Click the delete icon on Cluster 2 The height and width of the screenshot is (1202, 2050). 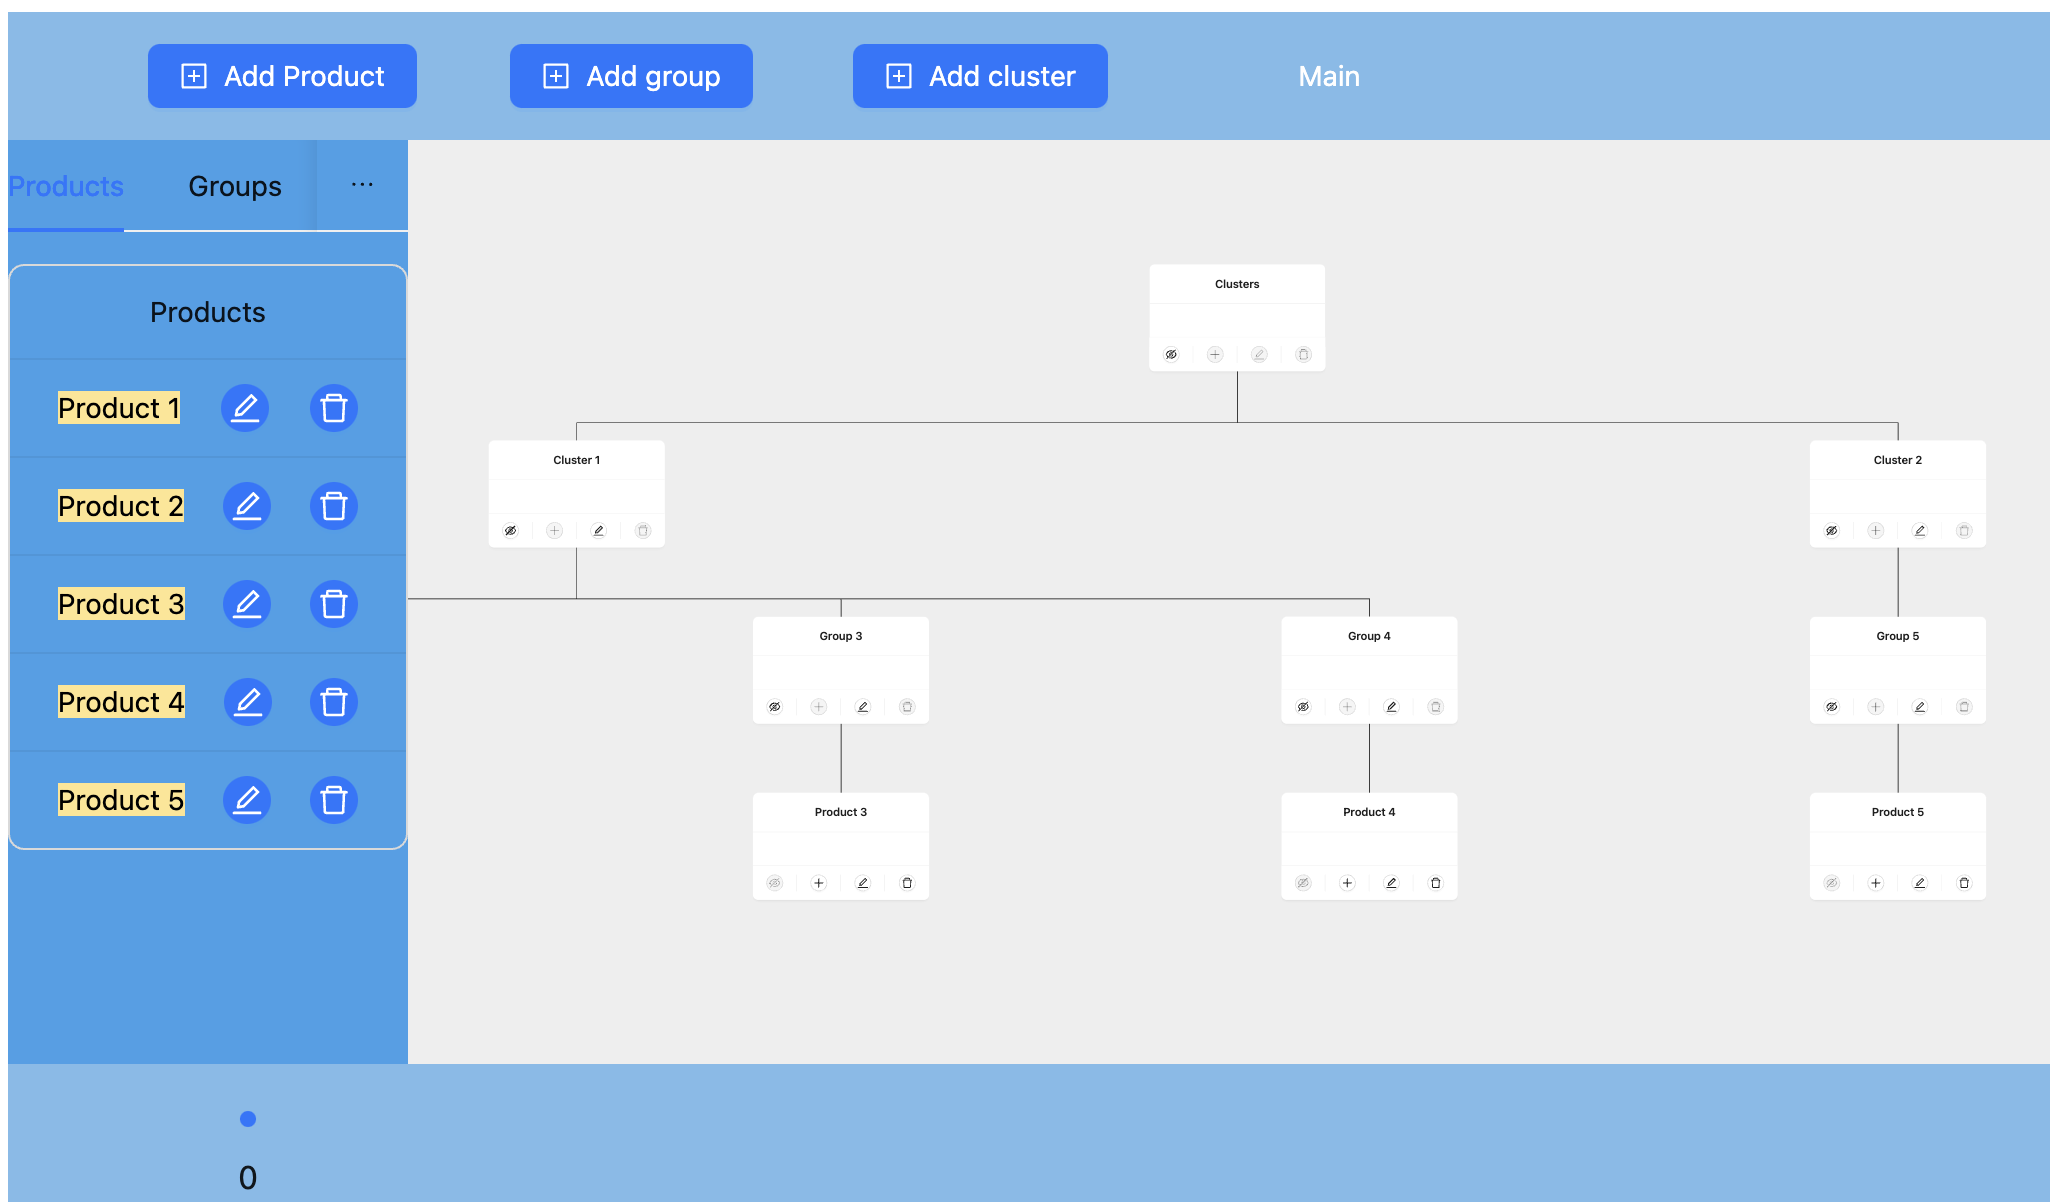pos(1964,531)
